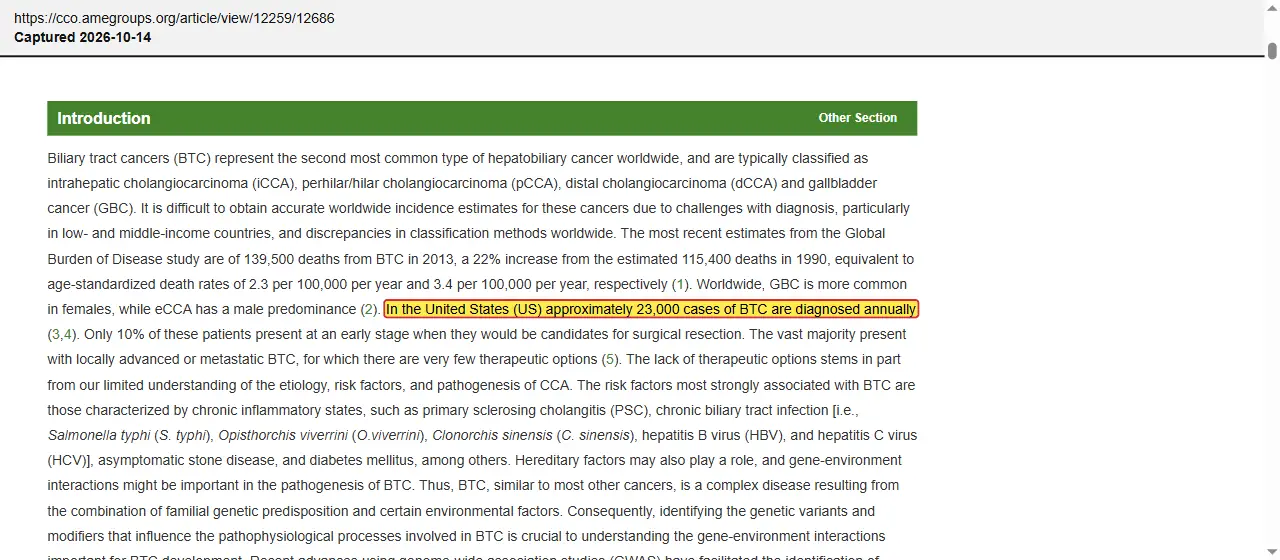Viewport: 1280px width, 560px height.
Task: Open citation reference 4
Action: coord(69,335)
